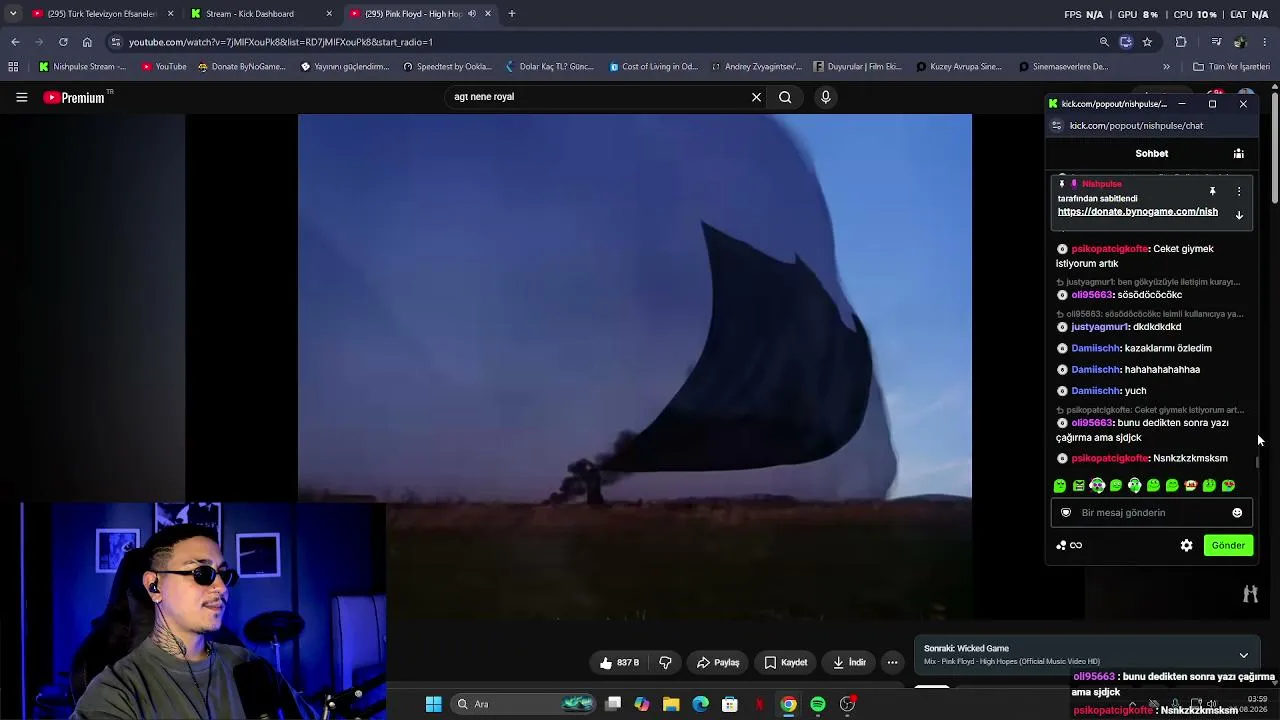Show hidden bookmarks overflow chevron

pyautogui.click(x=1166, y=67)
